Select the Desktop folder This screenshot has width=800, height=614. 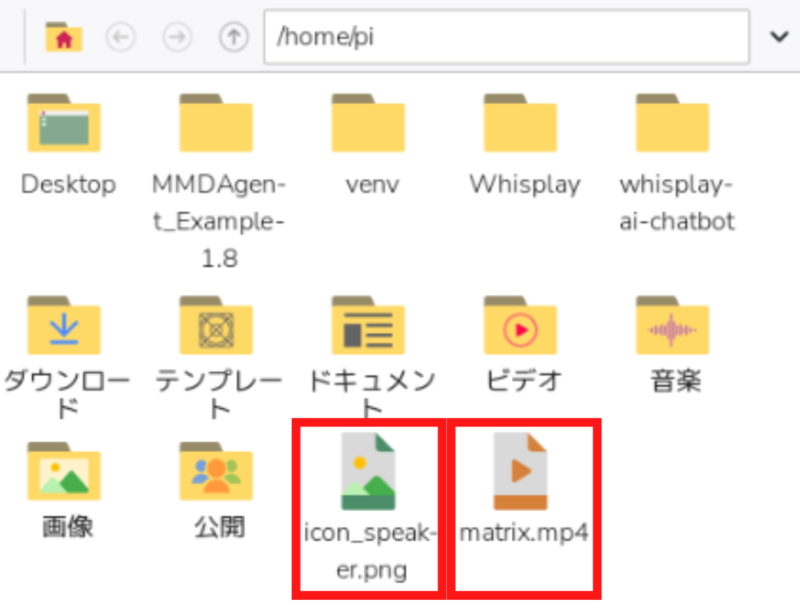(x=65, y=126)
